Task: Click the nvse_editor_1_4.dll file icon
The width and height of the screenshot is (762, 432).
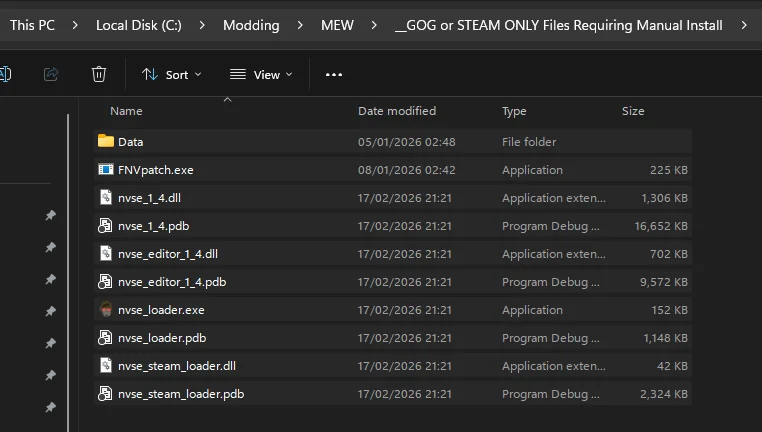Action: [106, 254]
